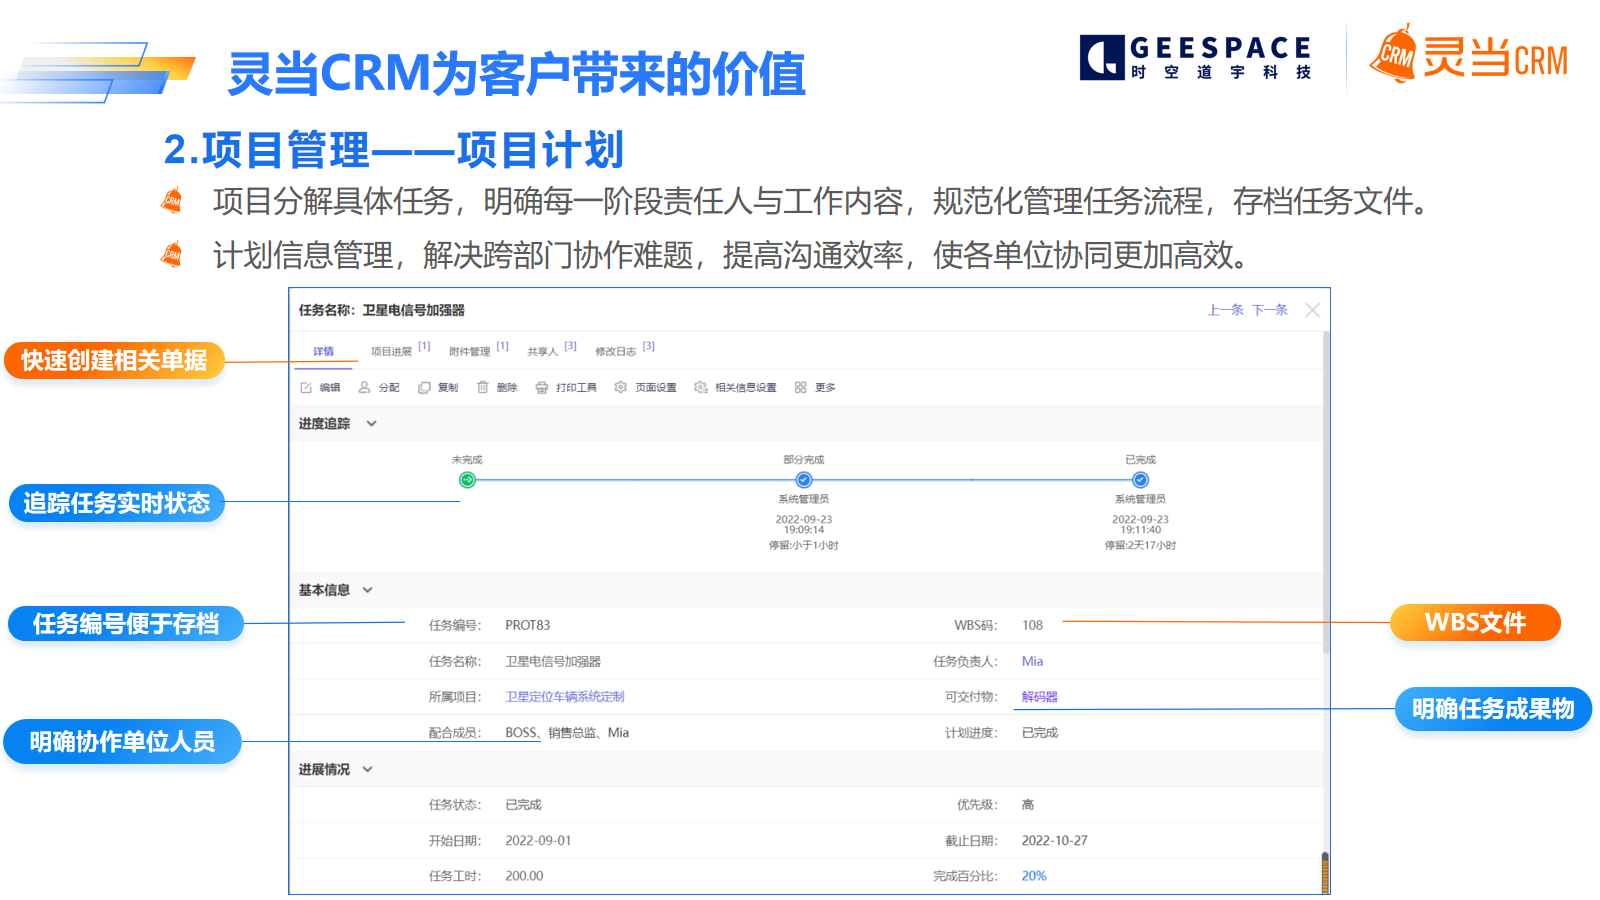
Task: Select the 部分完成 progress node
Action: pyautogui.click(x=804, y=480)
